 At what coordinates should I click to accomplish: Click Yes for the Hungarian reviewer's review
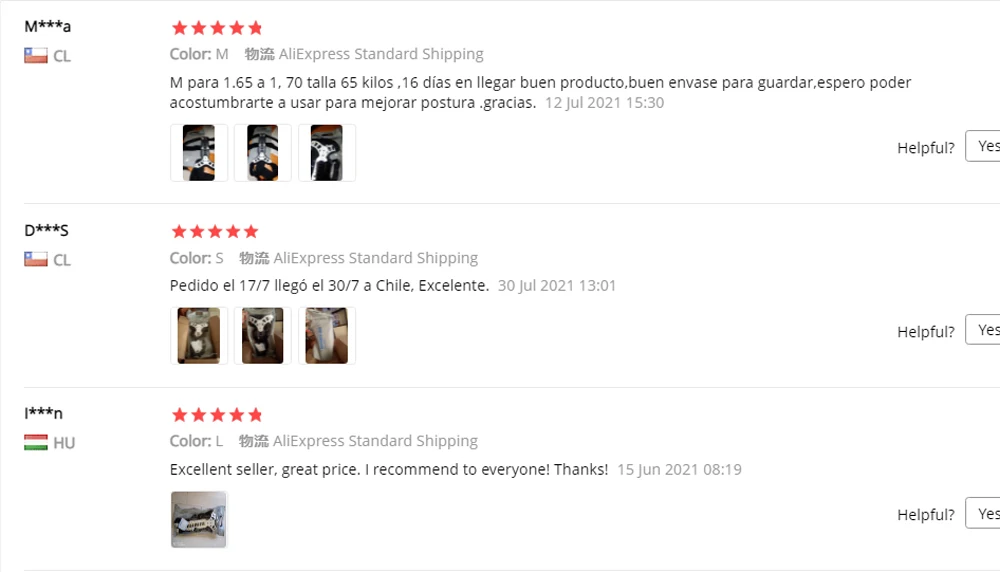coord(983,513)
